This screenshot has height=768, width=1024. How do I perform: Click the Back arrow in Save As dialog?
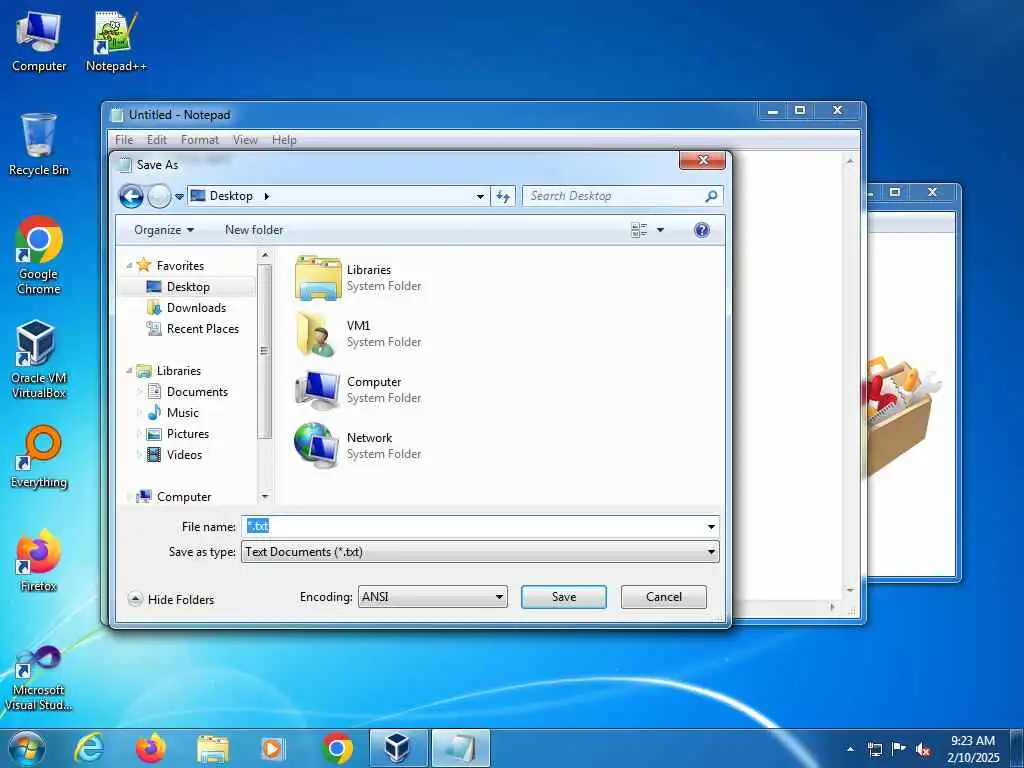point(131,196)
